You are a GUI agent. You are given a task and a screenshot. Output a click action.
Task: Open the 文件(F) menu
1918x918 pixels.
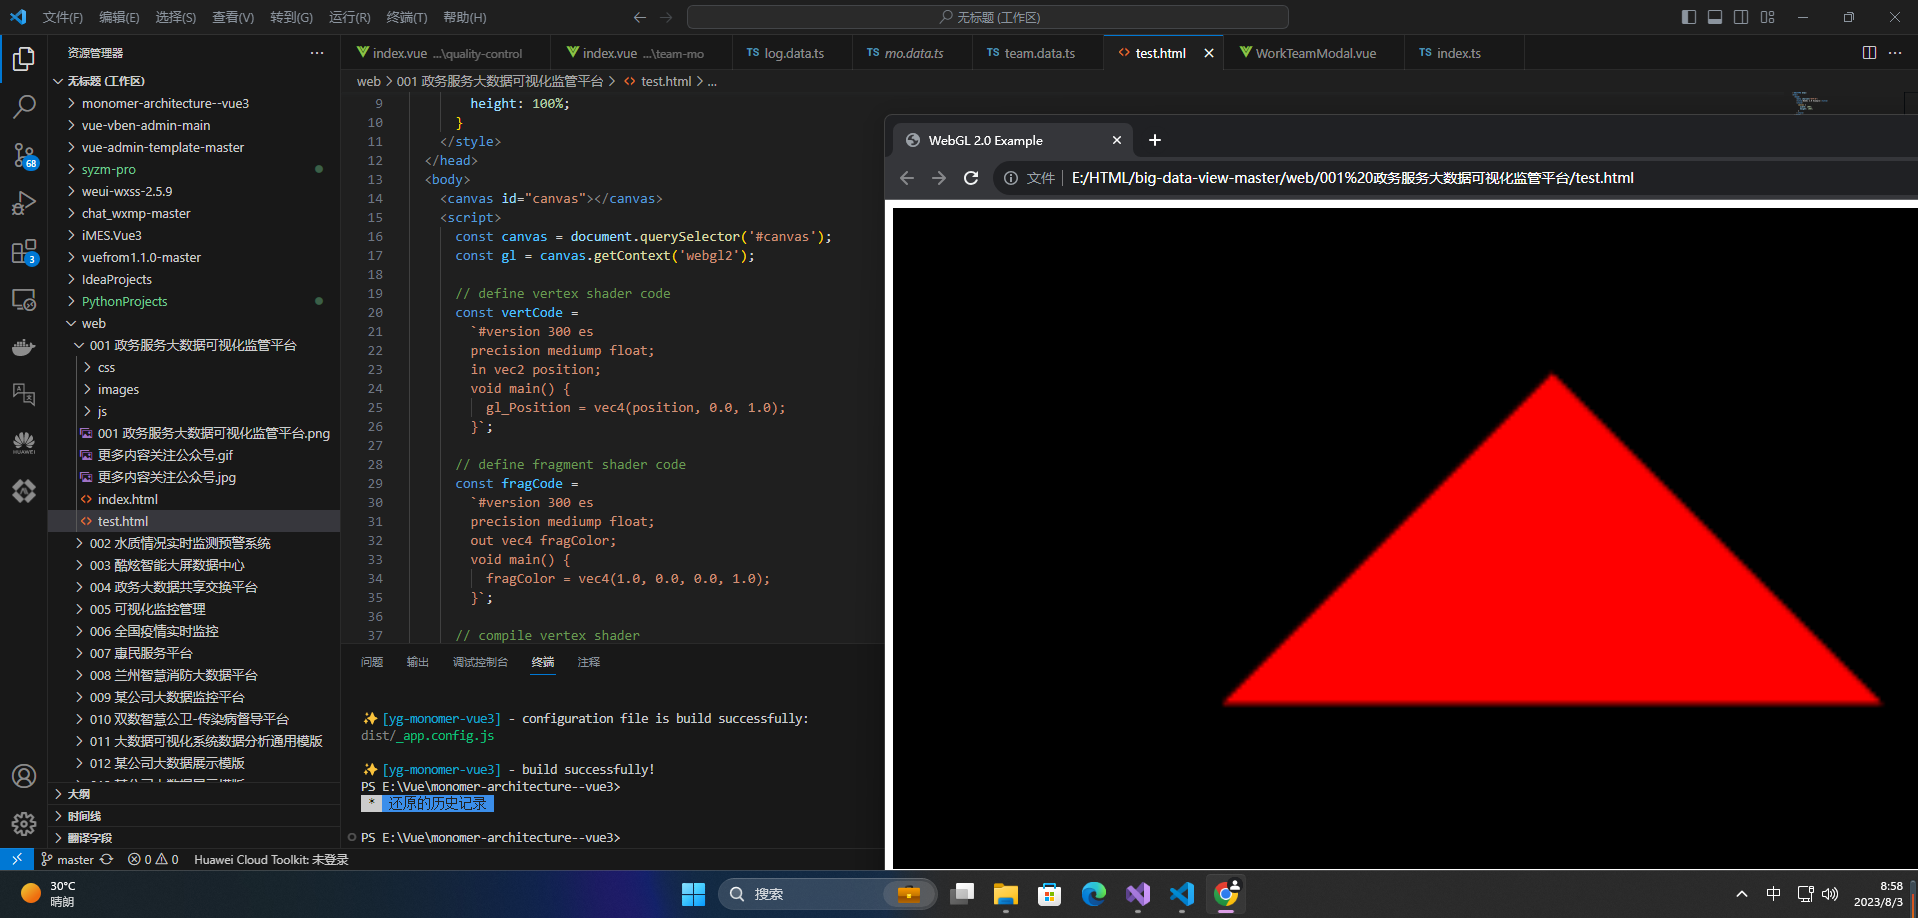(x=63, y=17)
